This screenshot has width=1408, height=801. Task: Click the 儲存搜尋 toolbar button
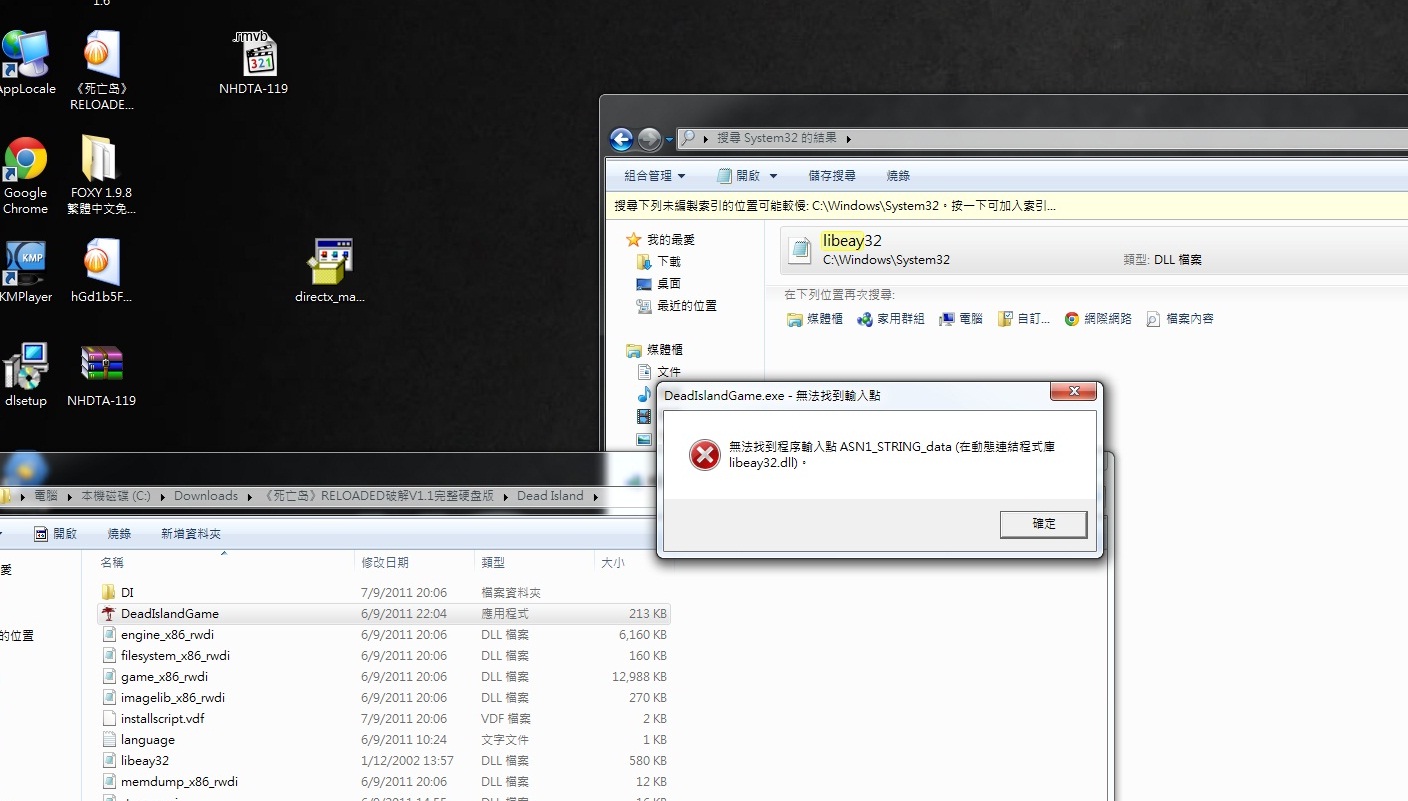point(832,176)
